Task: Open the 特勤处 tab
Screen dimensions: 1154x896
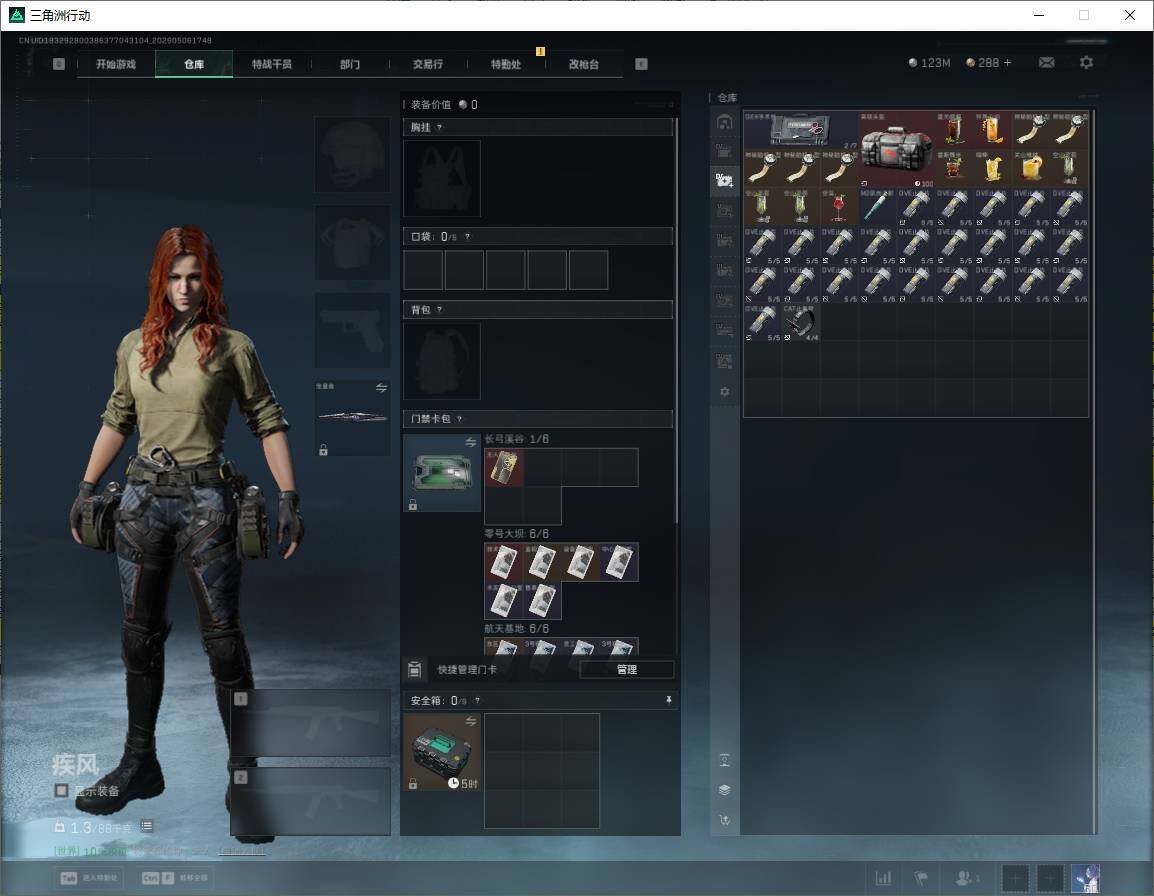Action: [506, 64]
